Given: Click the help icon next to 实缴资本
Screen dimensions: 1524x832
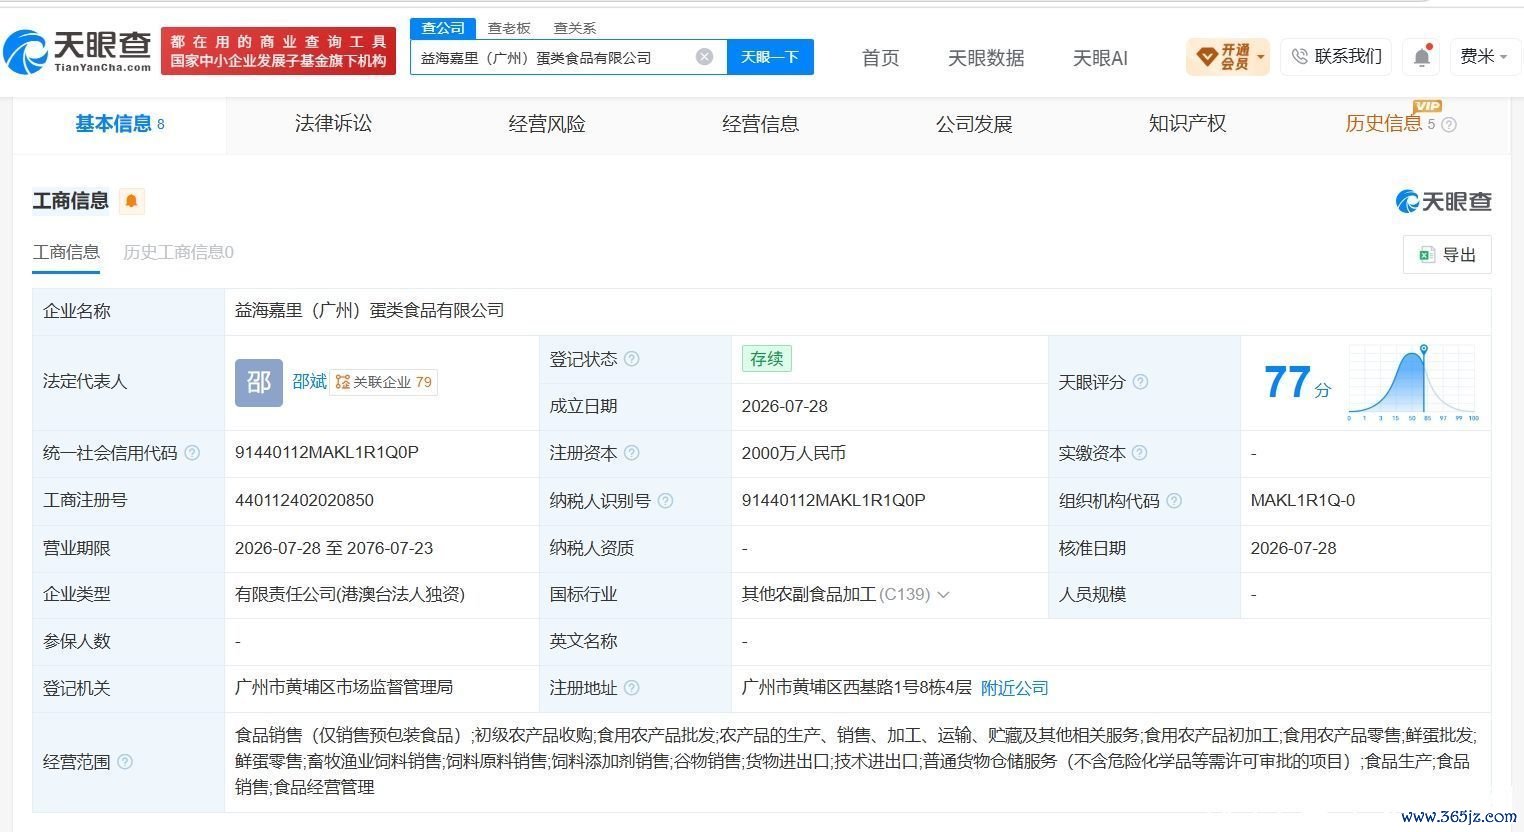Looking at the screenshot, I should tap(1140, 453).
